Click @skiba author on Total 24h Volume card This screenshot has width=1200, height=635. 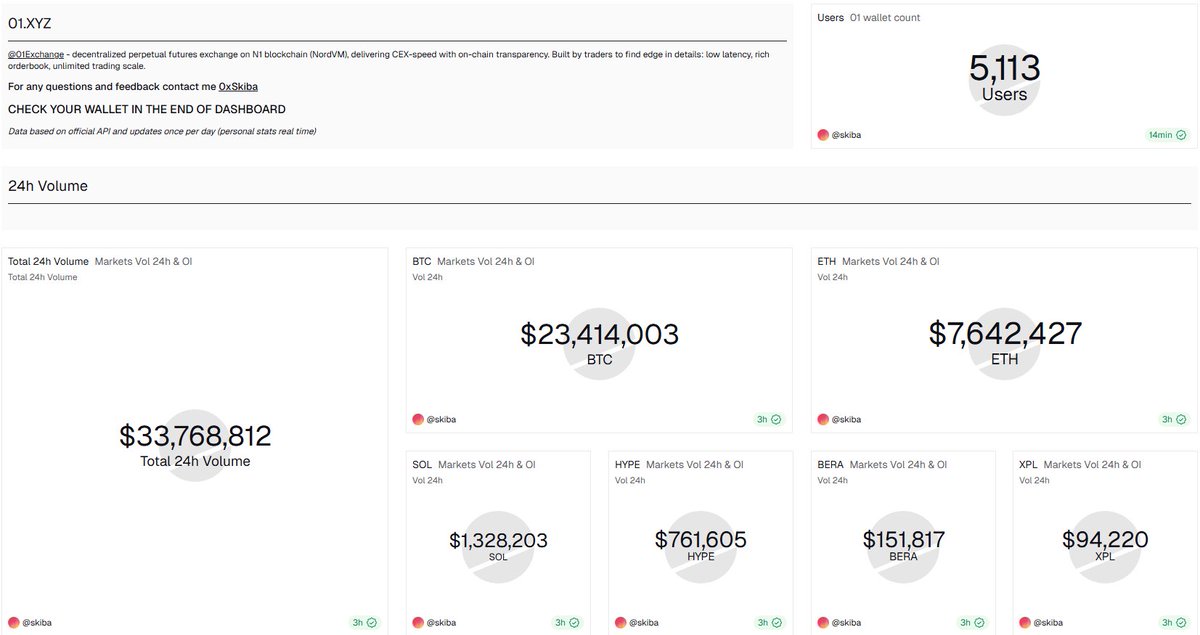point(37,622)
